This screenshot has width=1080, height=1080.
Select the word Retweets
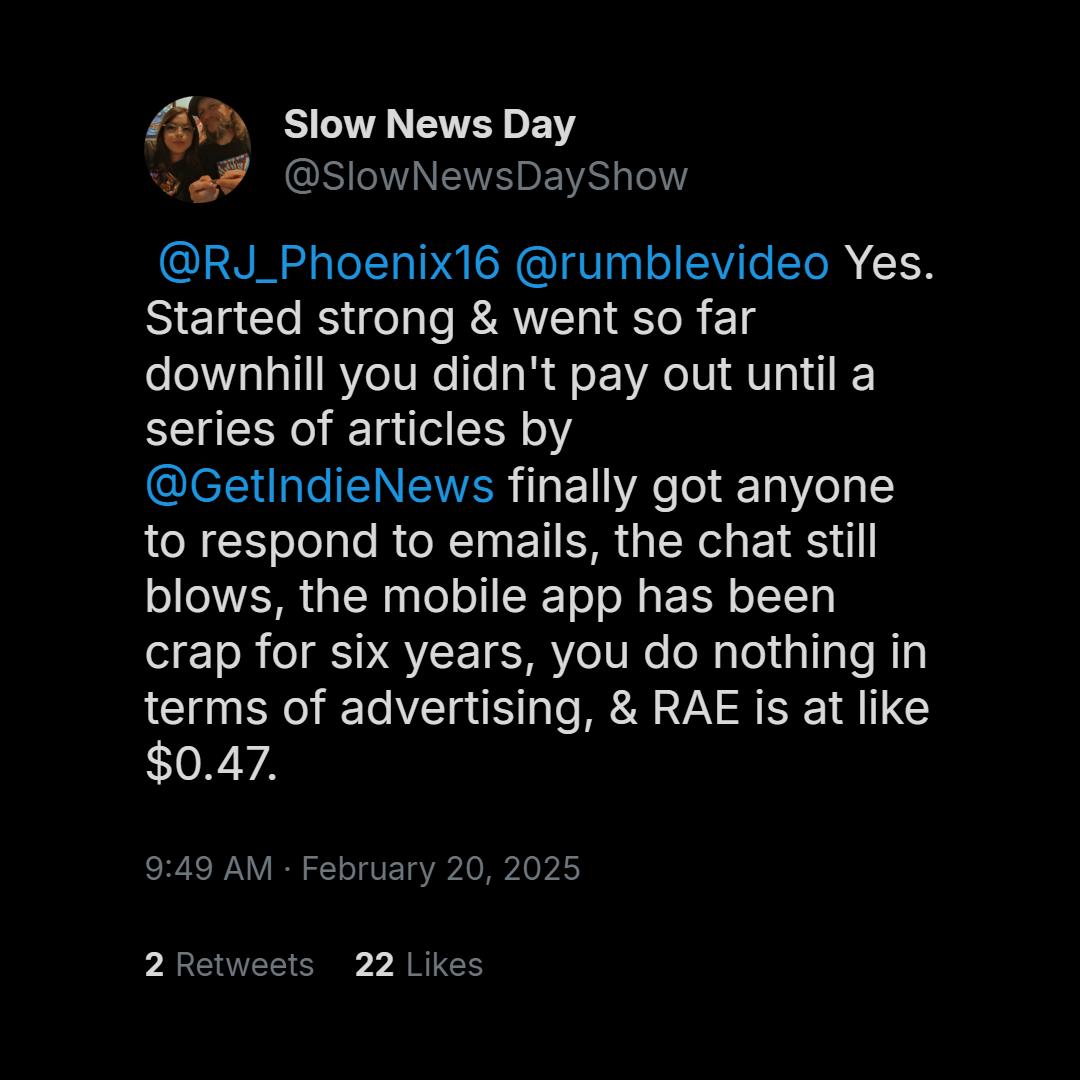[245, 964]
